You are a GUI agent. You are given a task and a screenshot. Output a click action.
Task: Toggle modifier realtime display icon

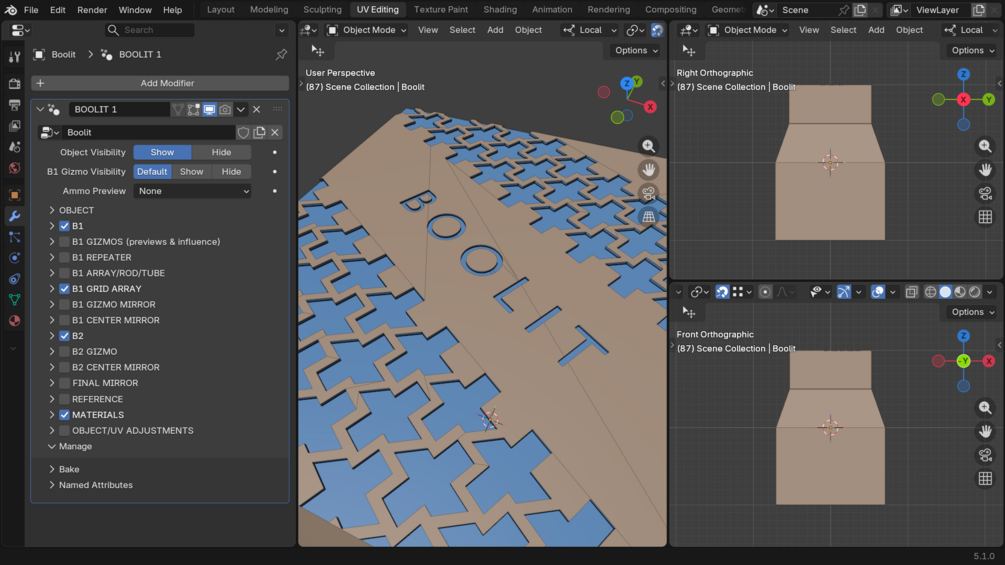[210, 110]
